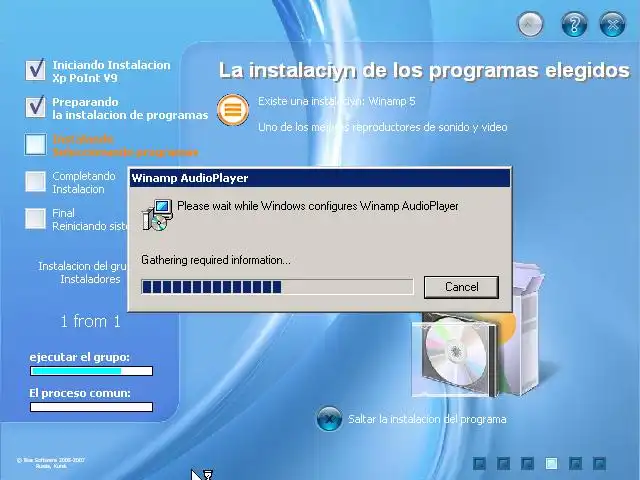Toggle the Iniciando Instalacion Xp PoInt V9 checkbox
The height and width of the screenshot is (480, 640).
coord(36,70)
